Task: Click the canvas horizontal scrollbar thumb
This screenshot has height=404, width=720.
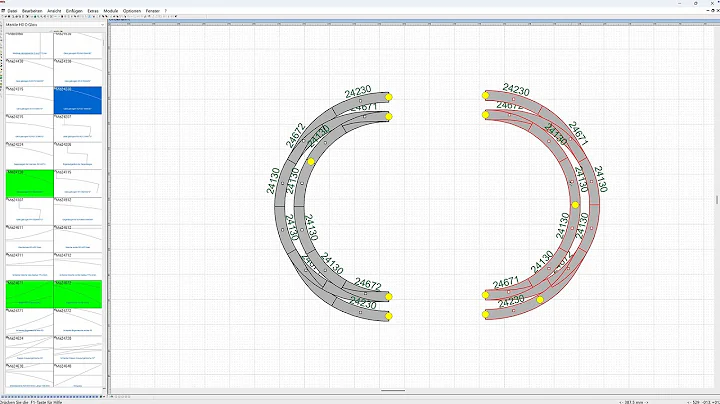Action: [393, 391]
